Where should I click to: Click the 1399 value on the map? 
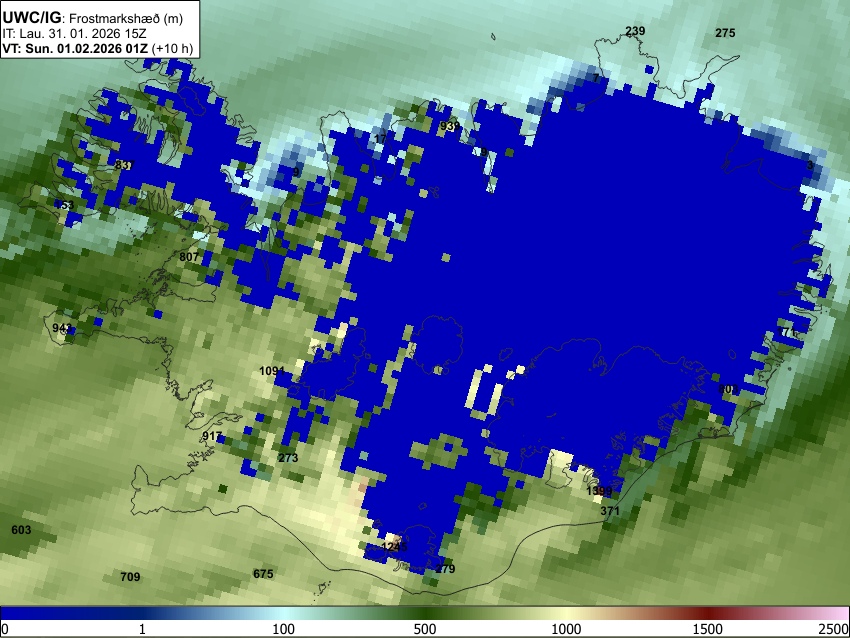coord(599,491)
